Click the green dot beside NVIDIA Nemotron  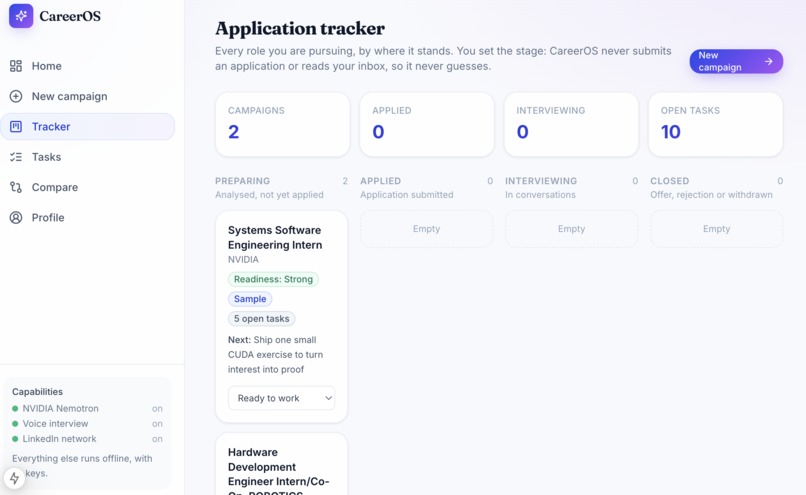(15, 409)
